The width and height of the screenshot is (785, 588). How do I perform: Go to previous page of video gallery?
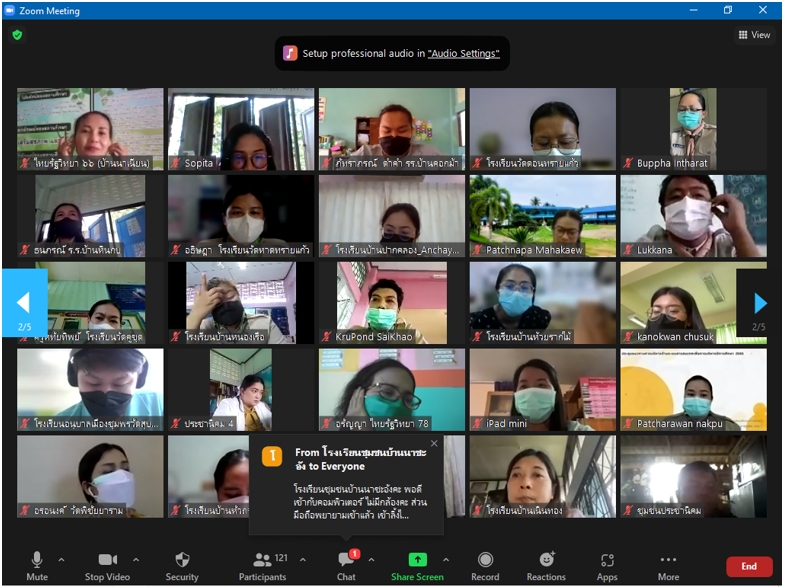point(23,303)
